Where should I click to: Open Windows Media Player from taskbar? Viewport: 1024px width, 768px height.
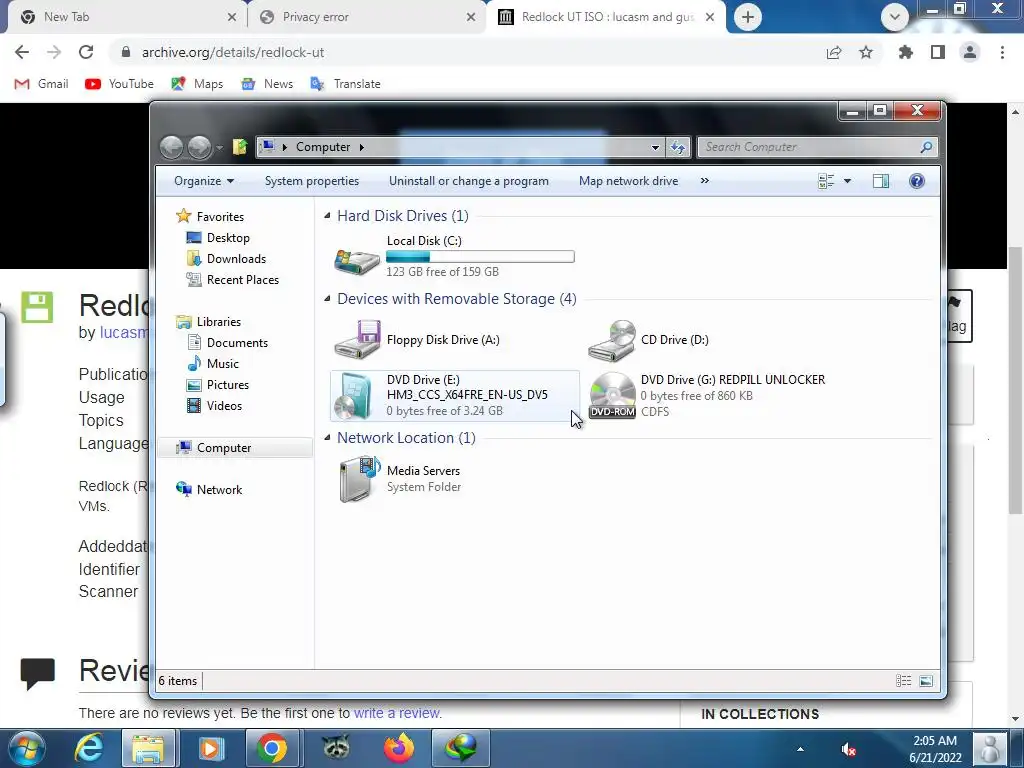tap(210, 748)
